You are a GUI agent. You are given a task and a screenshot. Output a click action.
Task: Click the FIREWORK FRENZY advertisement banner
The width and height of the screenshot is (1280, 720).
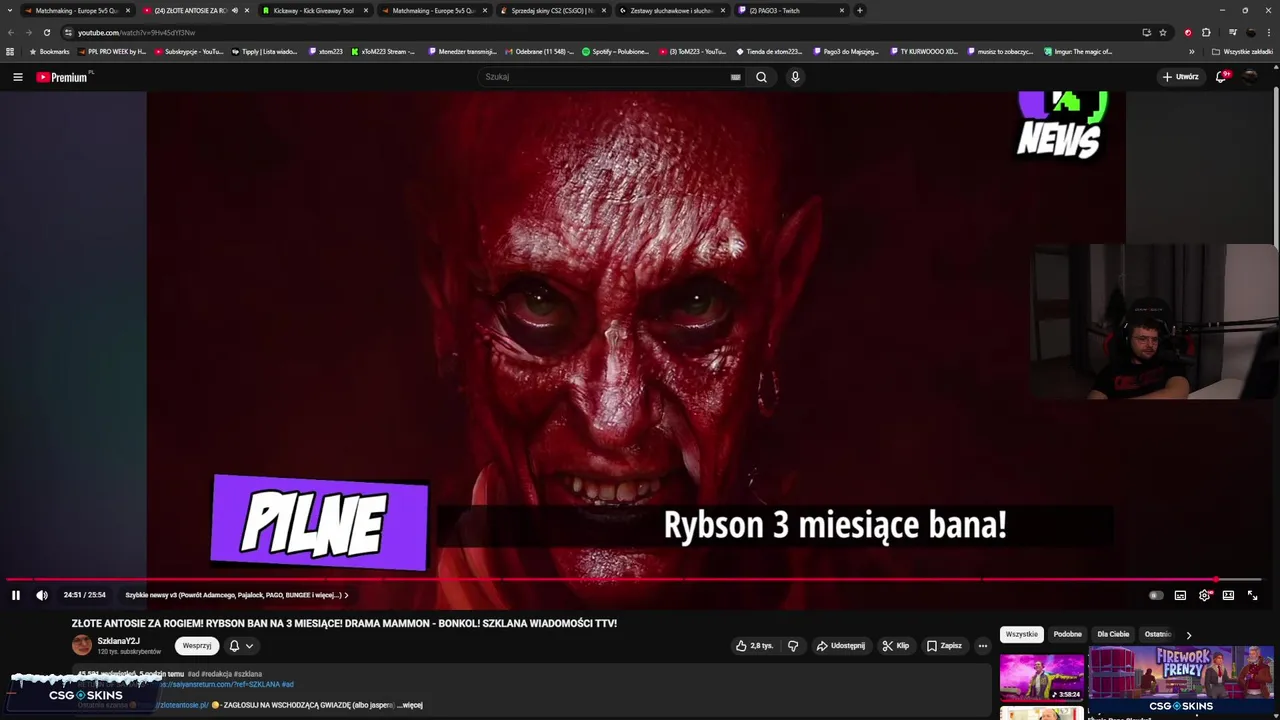pos(1181,680)
